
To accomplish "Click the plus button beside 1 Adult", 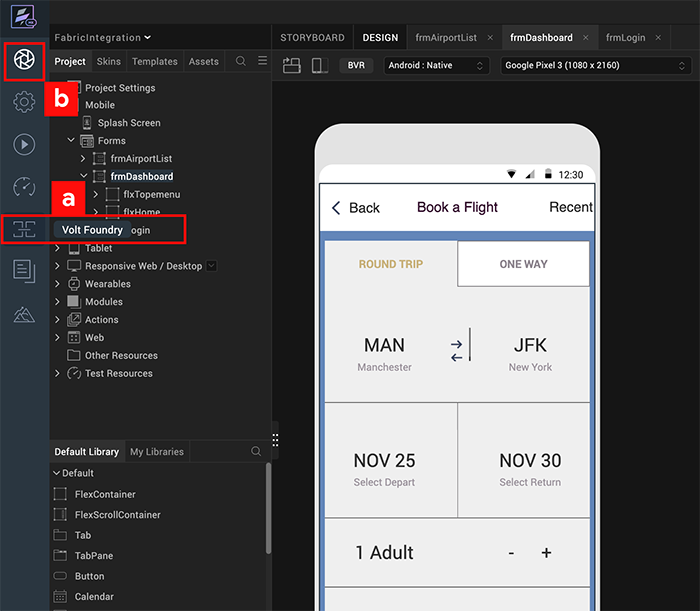I will tap(546, 553).
